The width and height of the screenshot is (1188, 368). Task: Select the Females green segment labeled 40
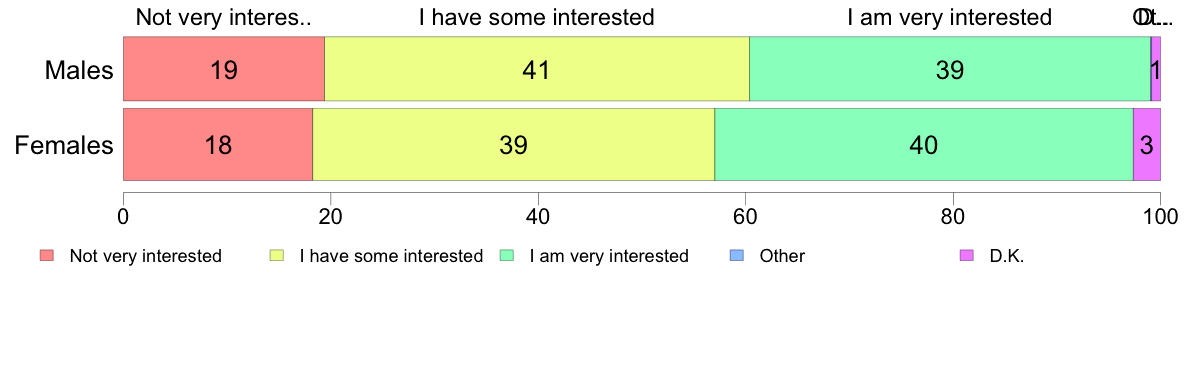(x=924, y=145)
